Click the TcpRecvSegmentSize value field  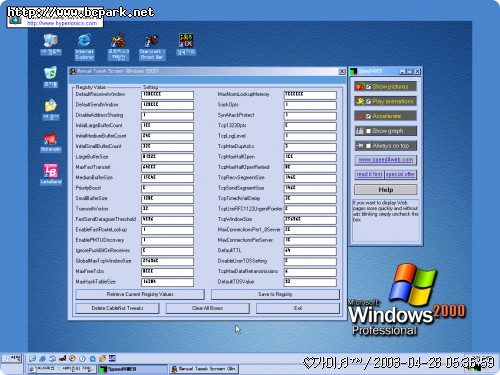pyautogui.click(x=310, y=178)
